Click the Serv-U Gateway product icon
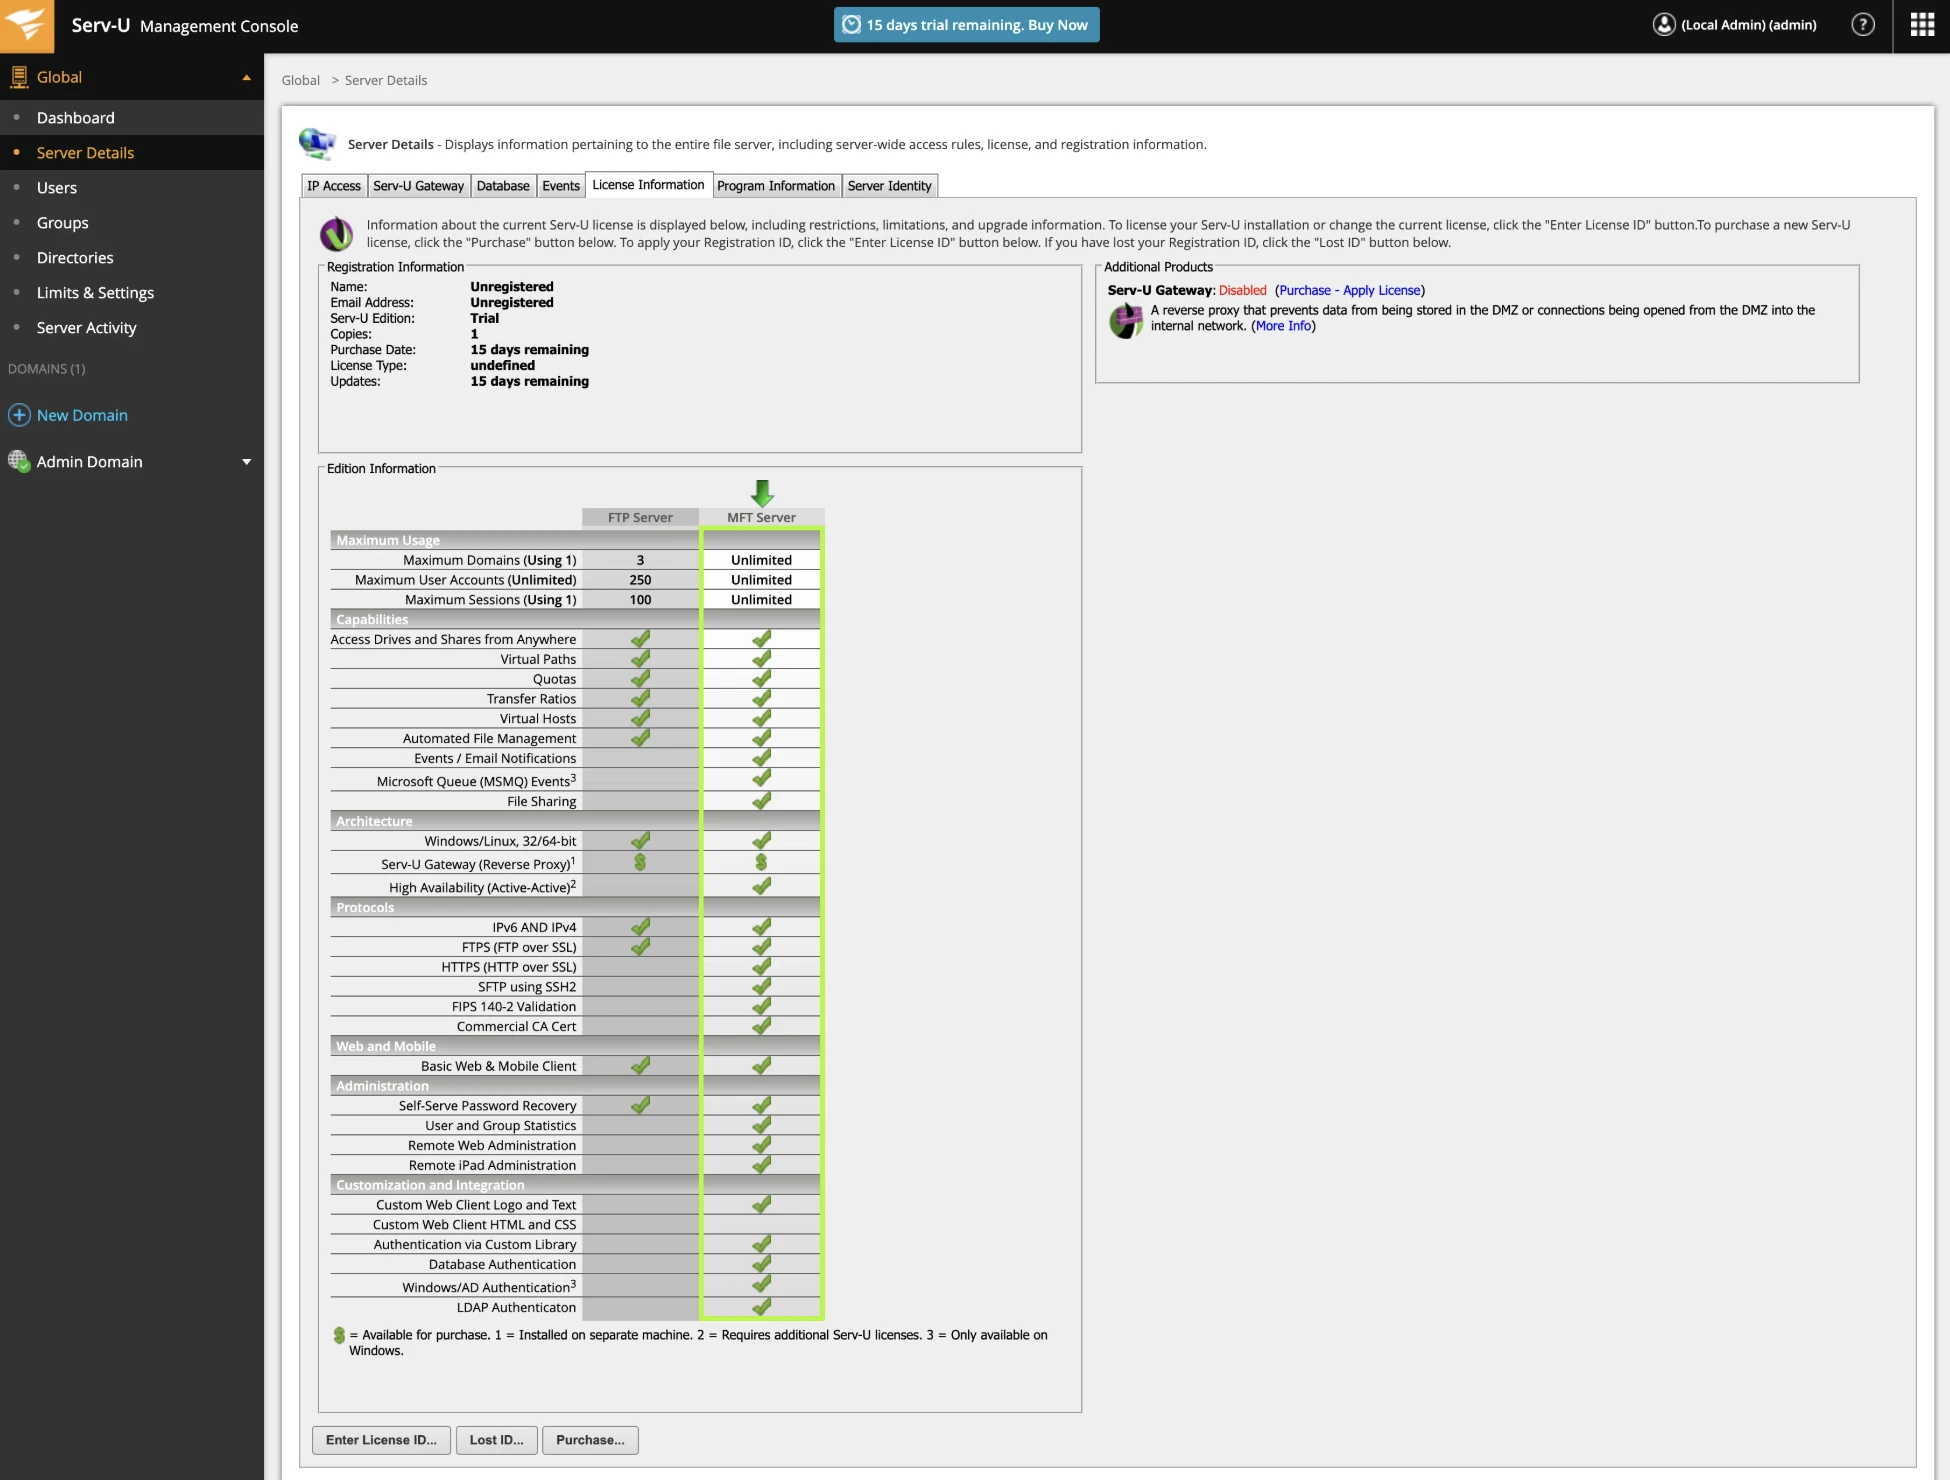This screenshot has height=1480, width=1950. [x=1126, y=321]
